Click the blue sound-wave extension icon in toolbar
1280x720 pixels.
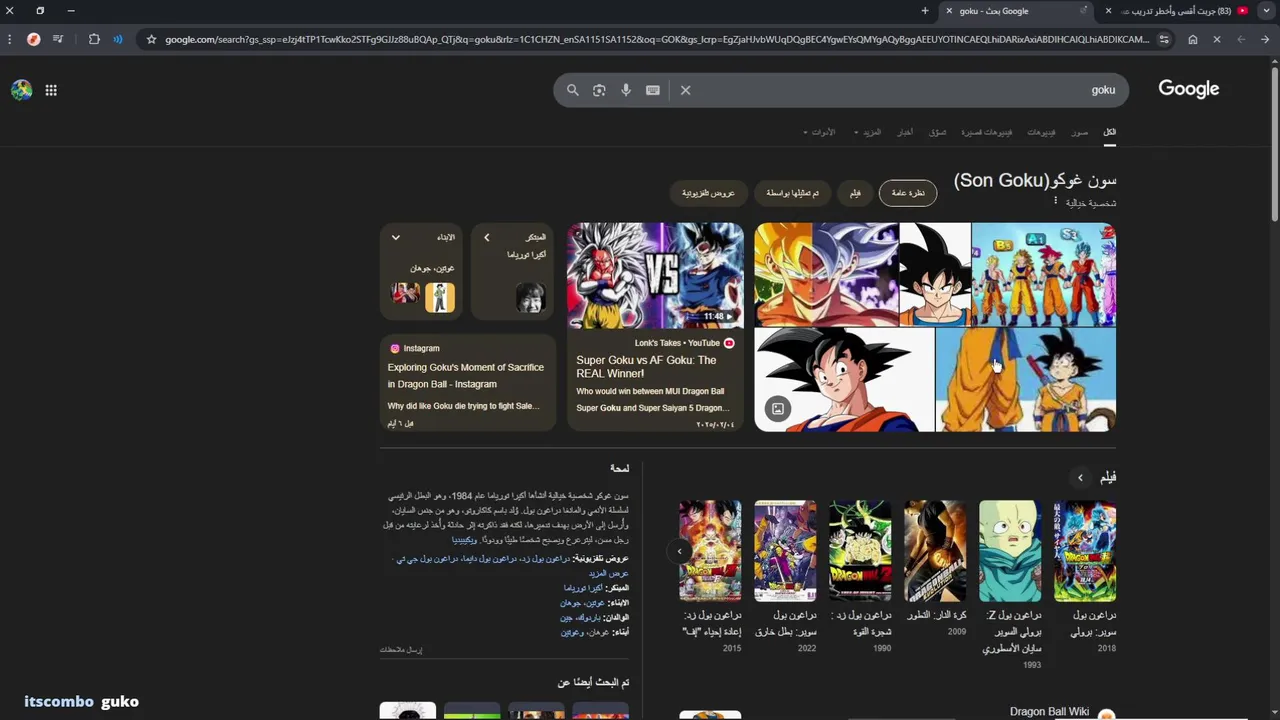pos(118,39)
